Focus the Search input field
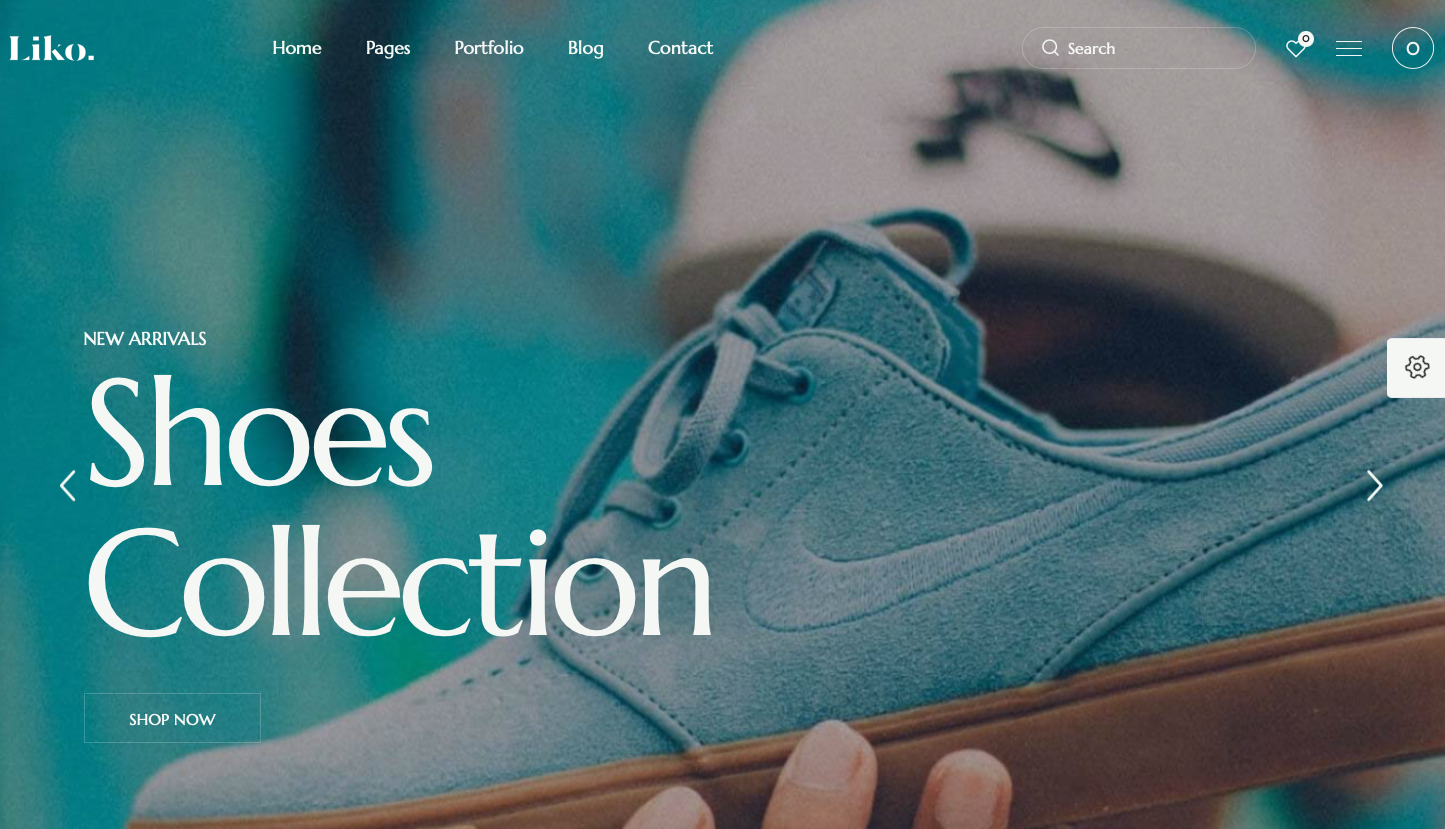Screen dimensions: 1445x829 (x=1139, y=48)
